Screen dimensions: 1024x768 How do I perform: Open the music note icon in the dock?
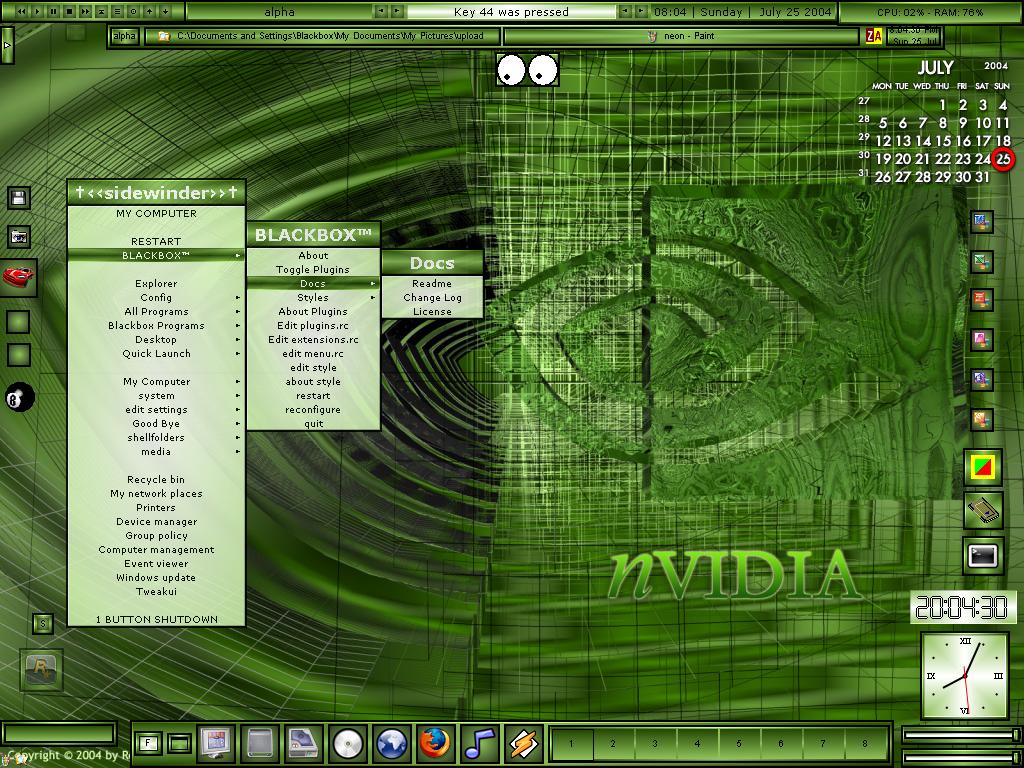[480, 743]
